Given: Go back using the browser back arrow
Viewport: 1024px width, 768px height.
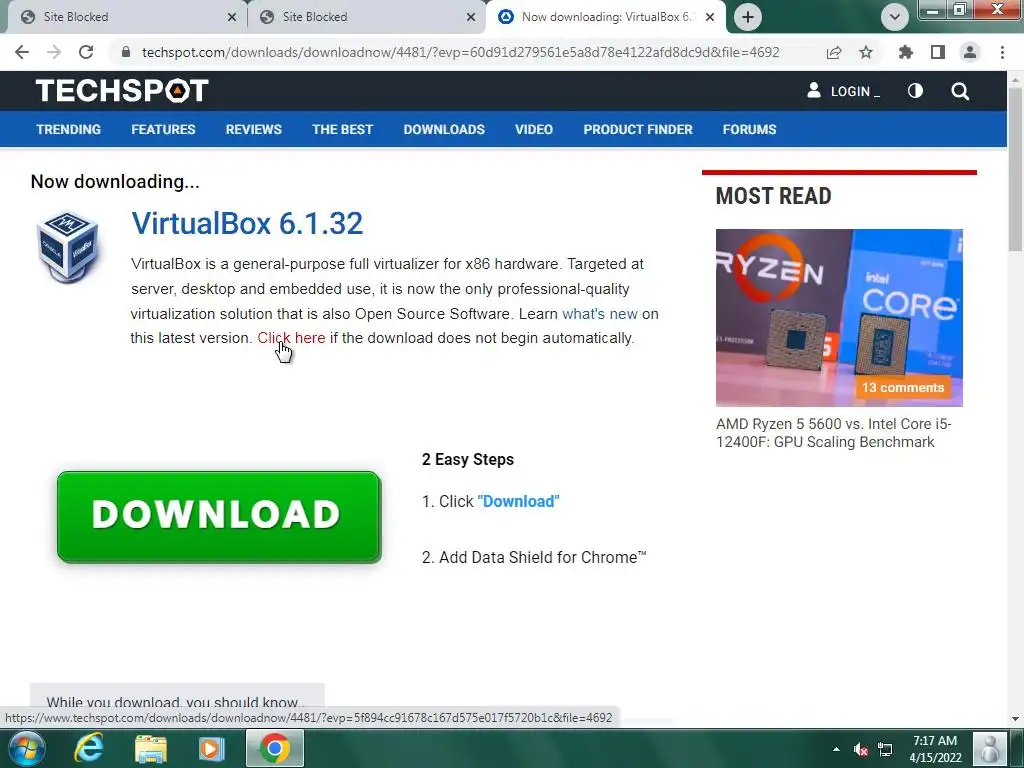Looking at the screenshot, I should tap(22, 52).
